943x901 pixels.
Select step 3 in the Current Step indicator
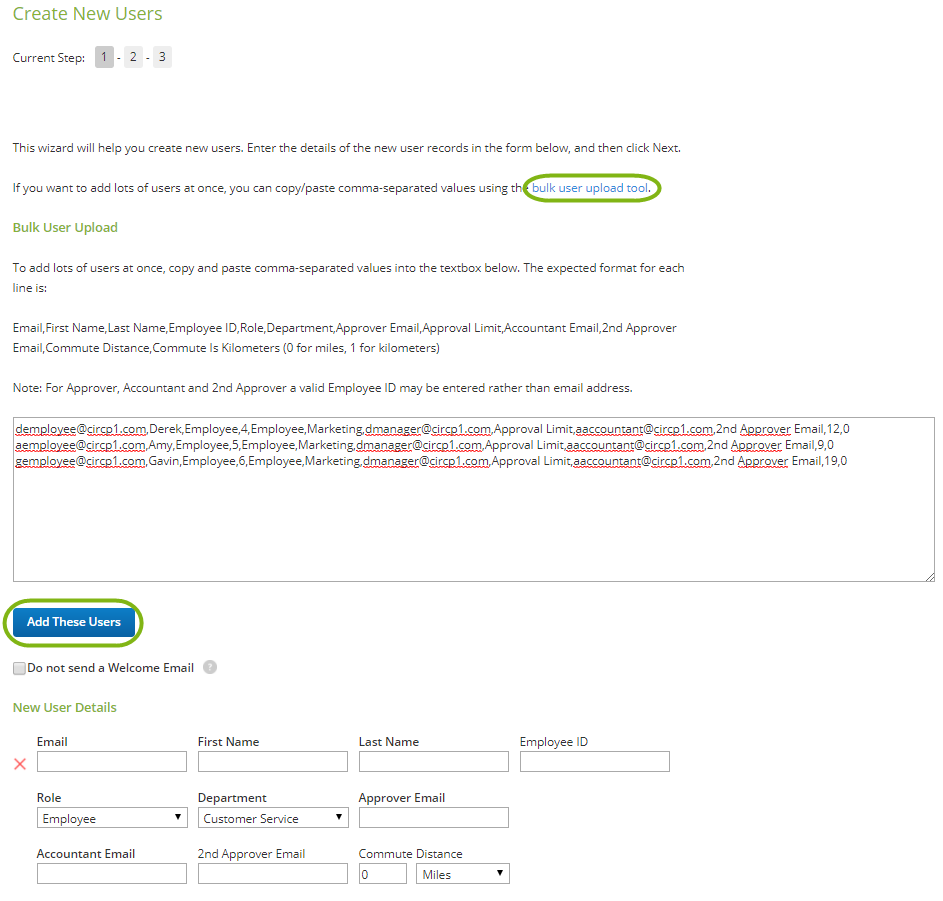pos(161,57)
